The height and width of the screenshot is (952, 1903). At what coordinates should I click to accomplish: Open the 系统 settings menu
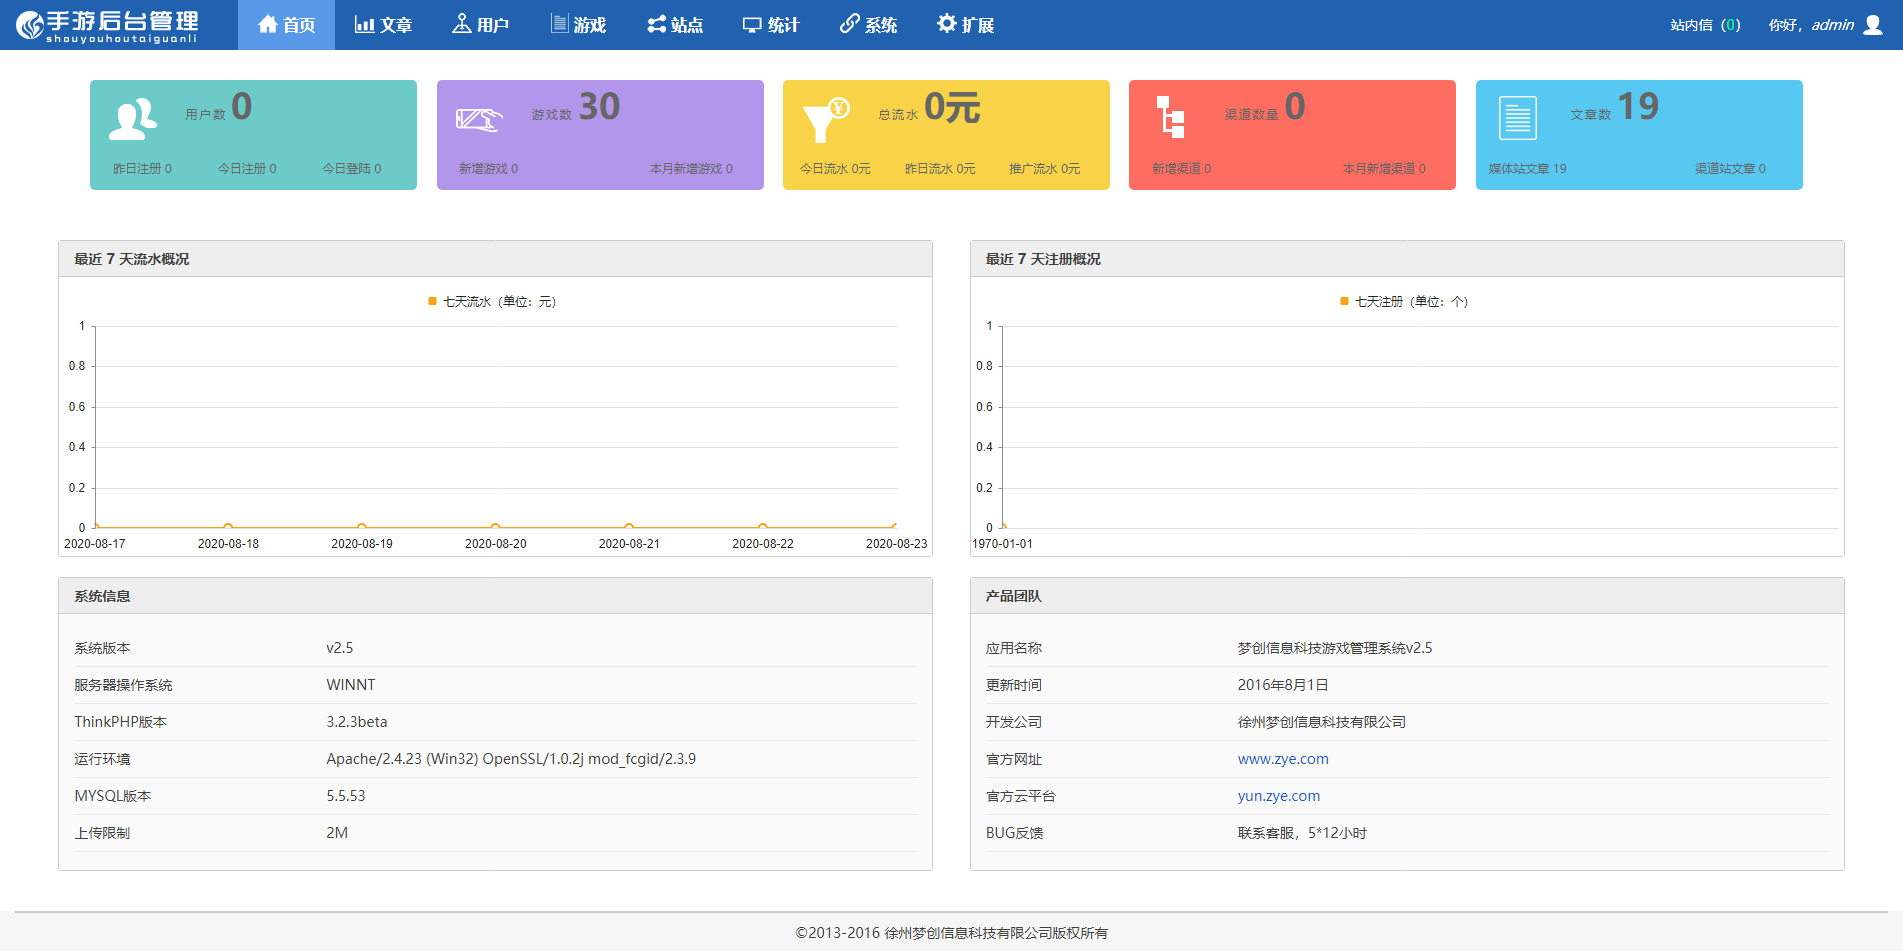(x=868, y=25)
